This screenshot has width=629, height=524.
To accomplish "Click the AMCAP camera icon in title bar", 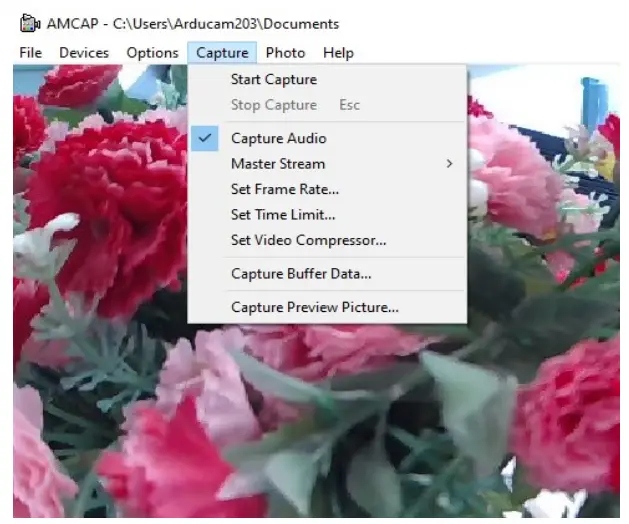I will [30, 23].
